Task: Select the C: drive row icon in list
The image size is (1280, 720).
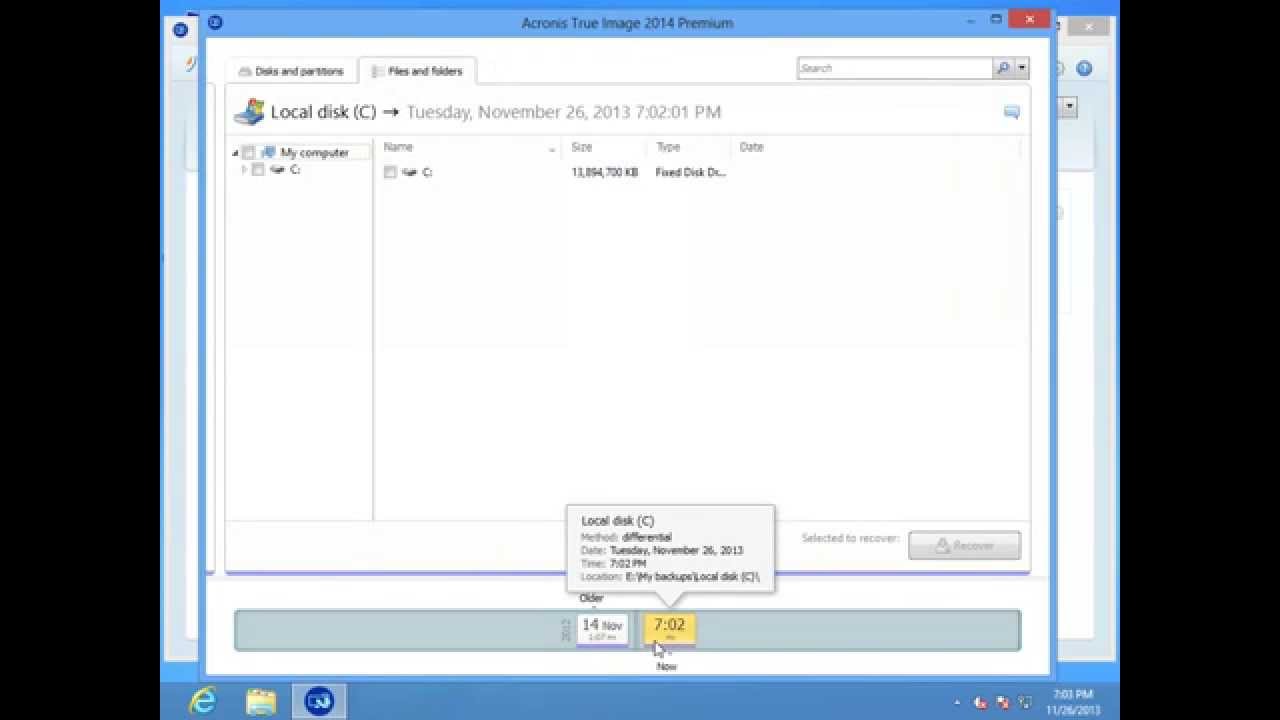Action: pos(410,172)
